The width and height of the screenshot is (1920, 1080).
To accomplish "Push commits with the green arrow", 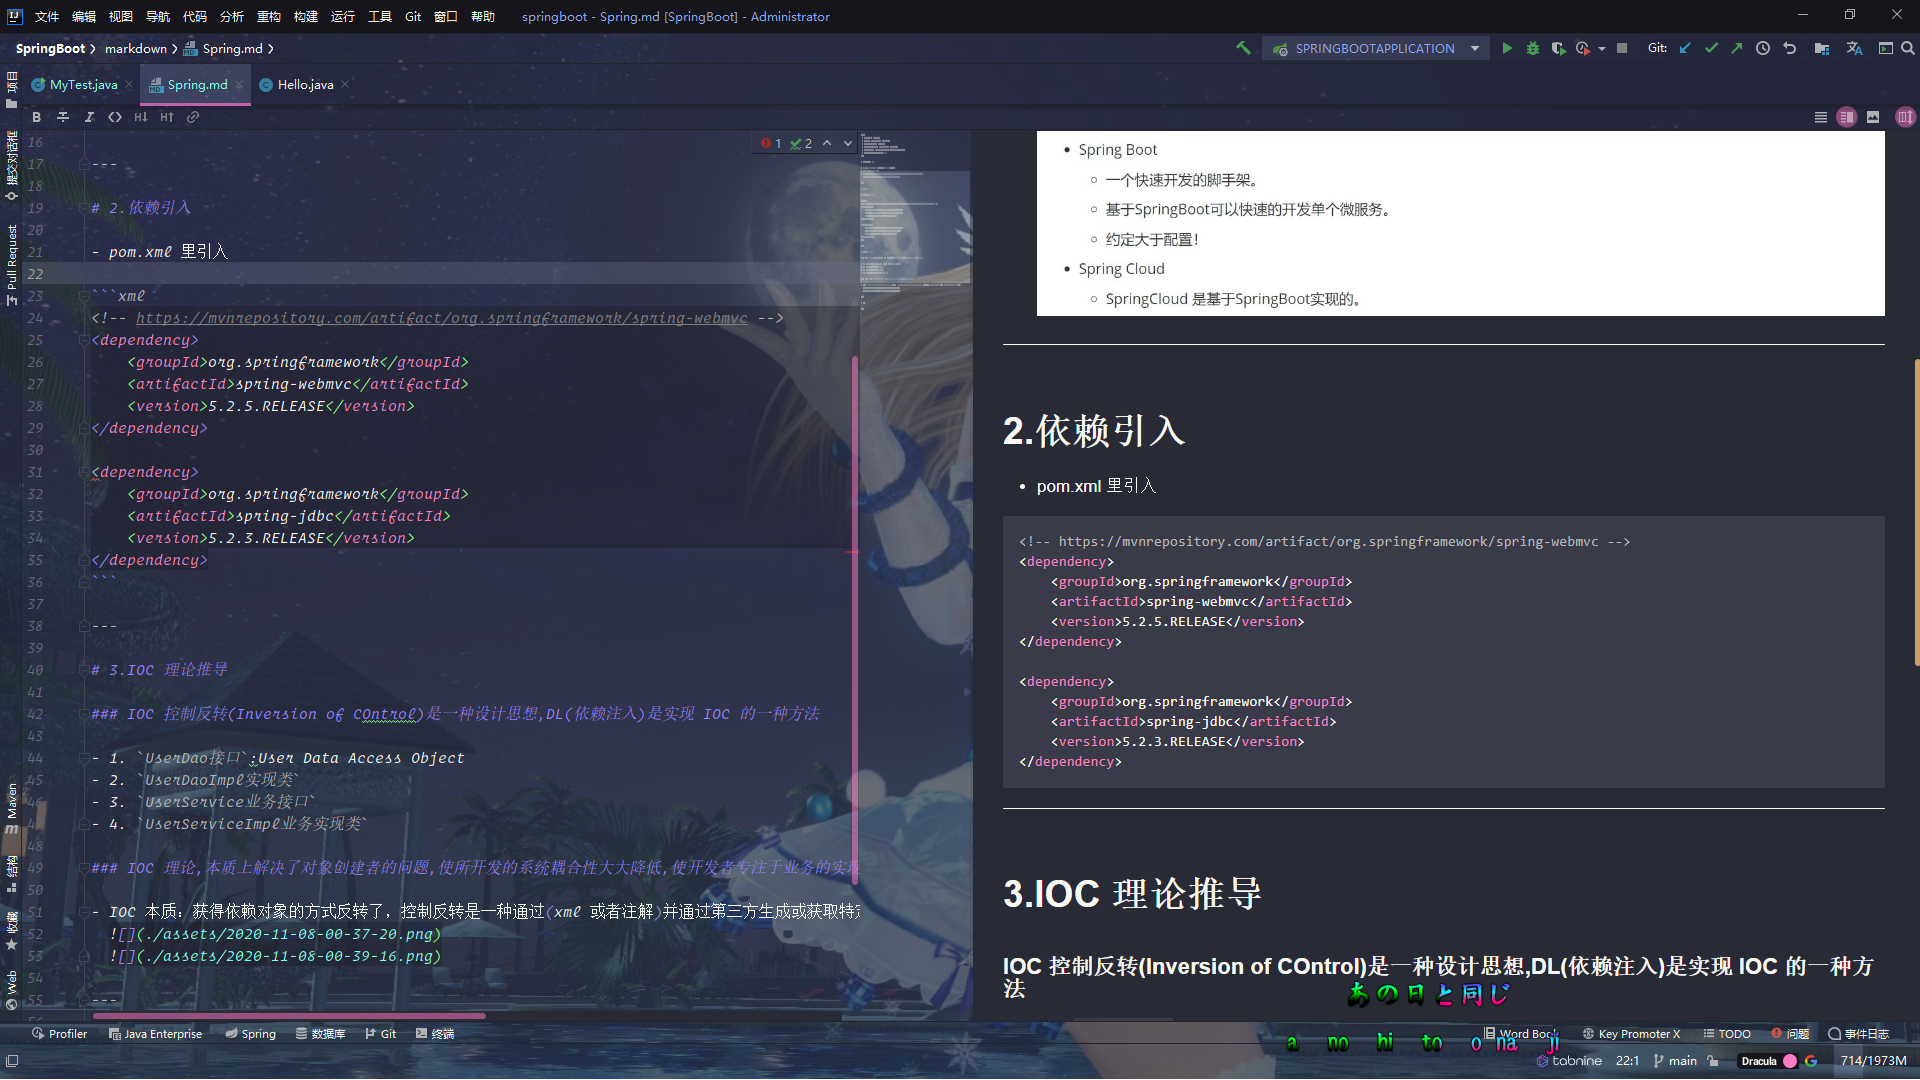I will 1737,48.
